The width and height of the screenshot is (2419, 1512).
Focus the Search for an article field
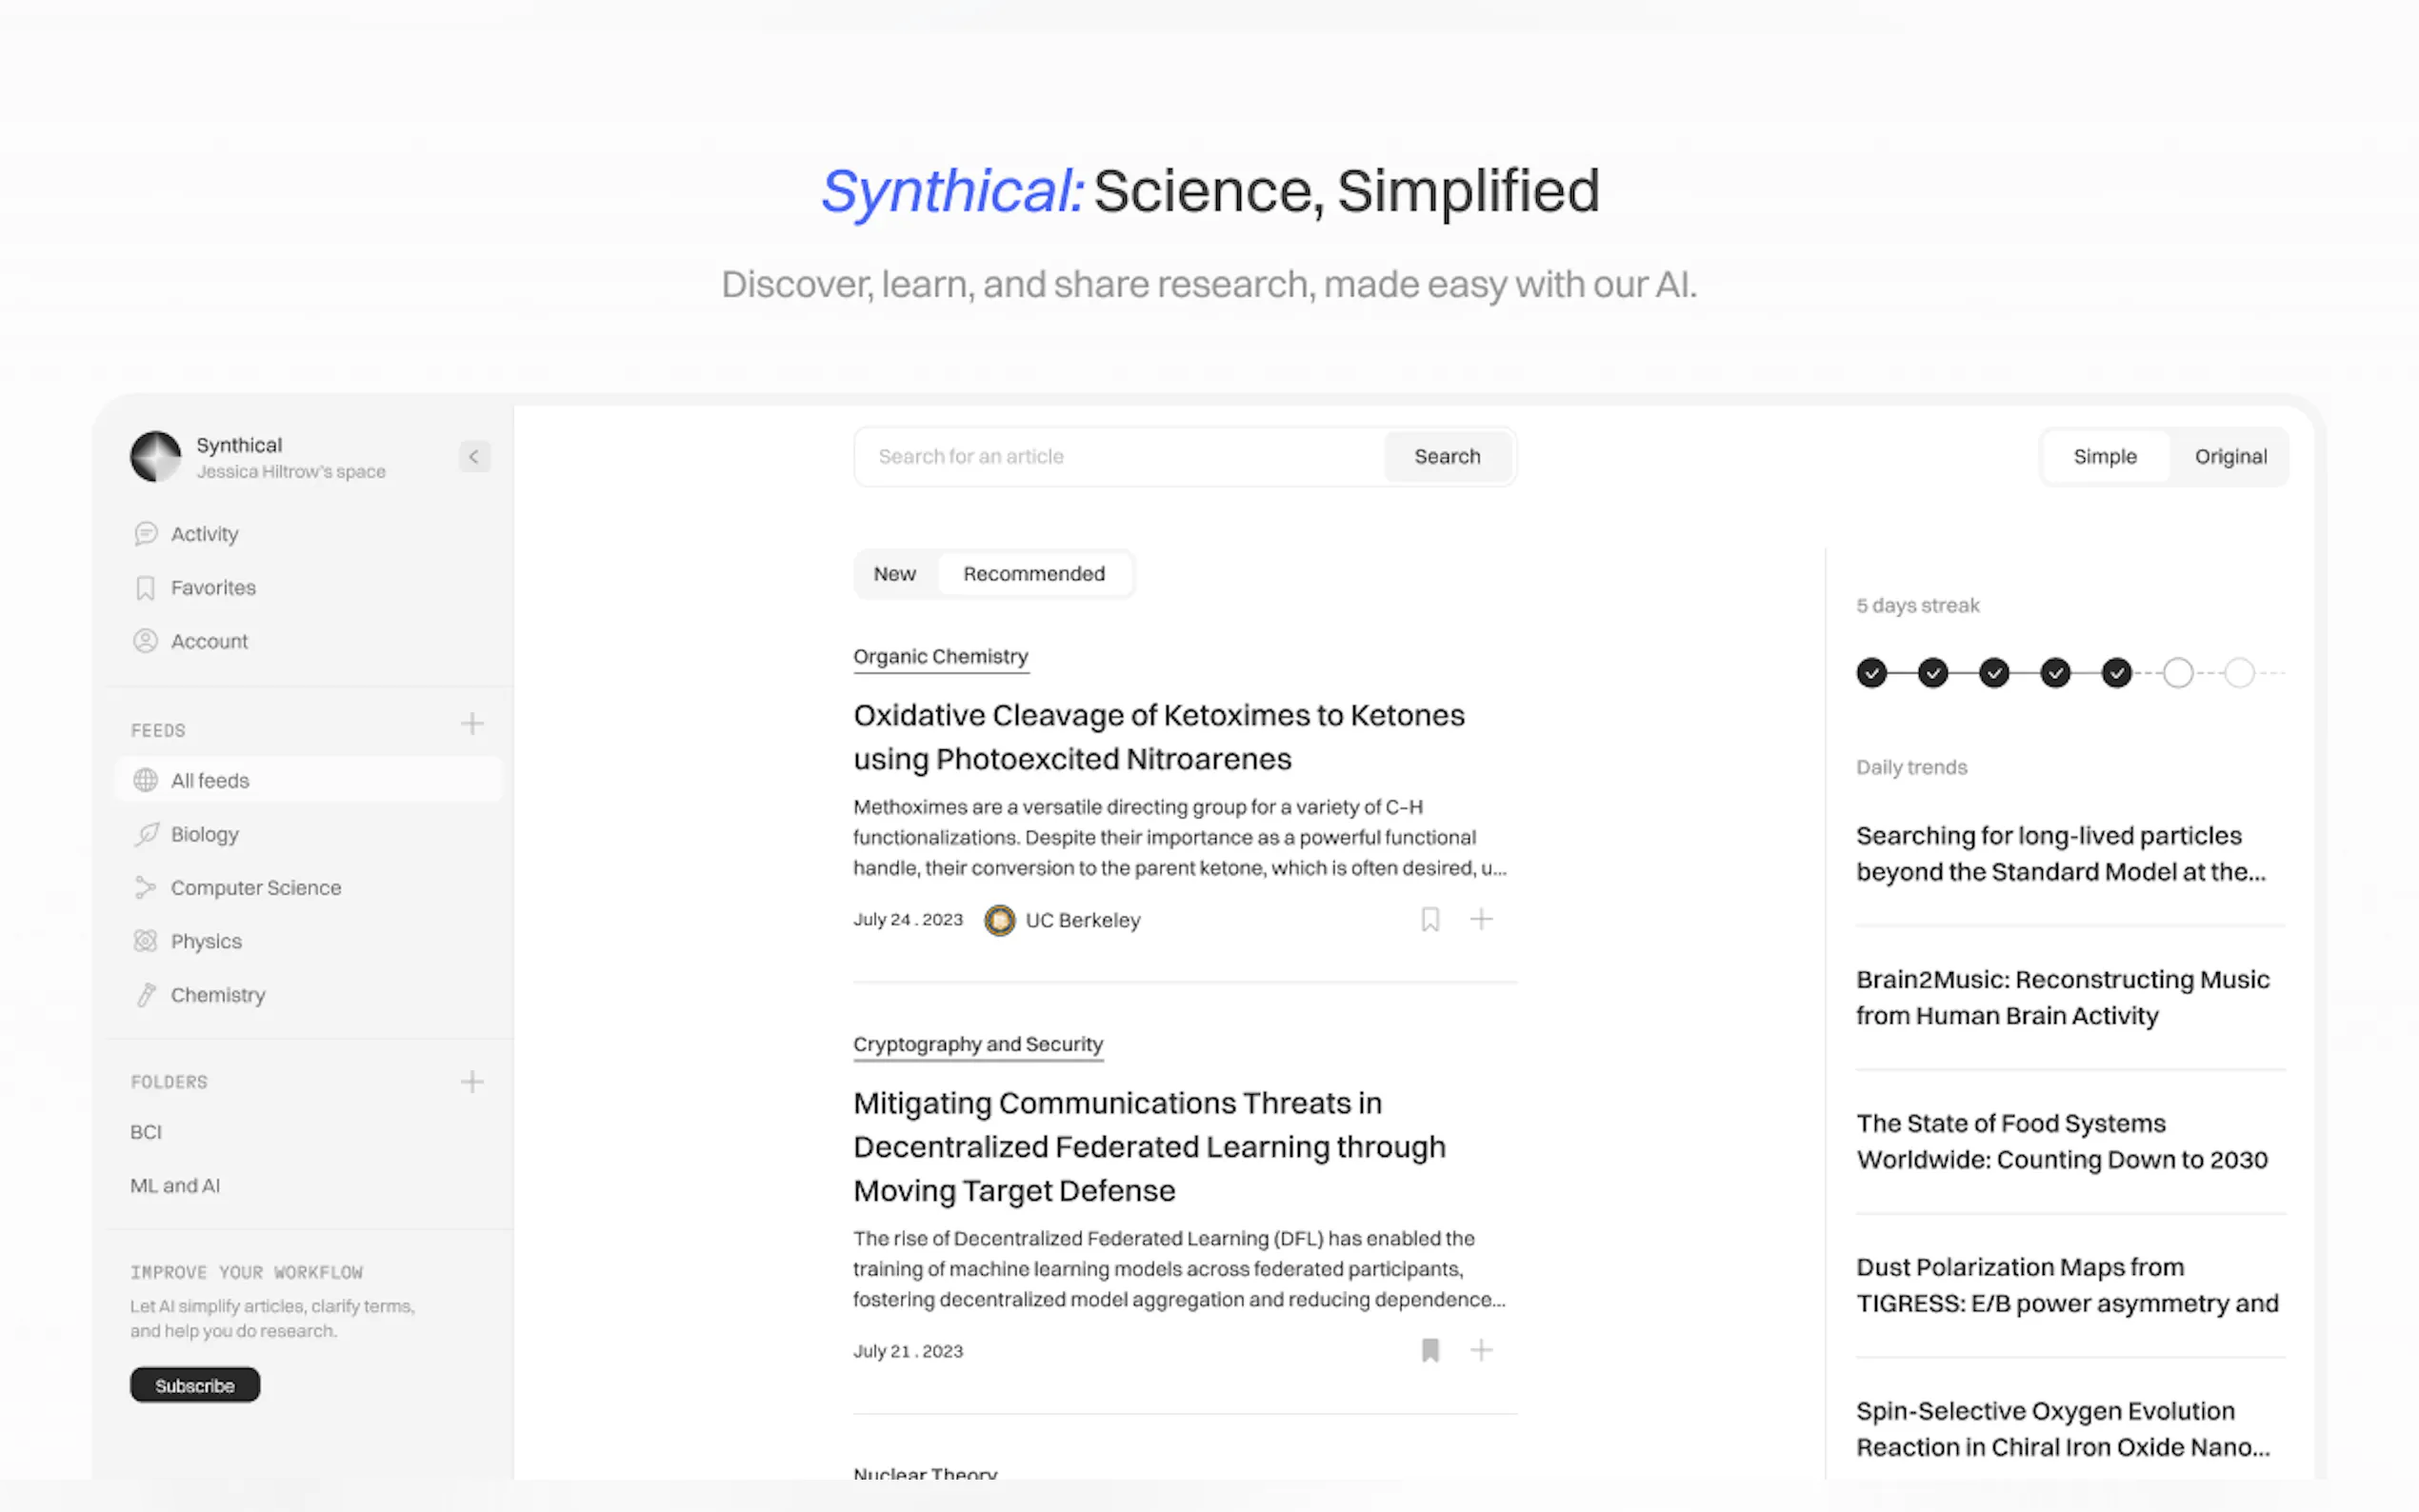click(x=1118, y=457)
